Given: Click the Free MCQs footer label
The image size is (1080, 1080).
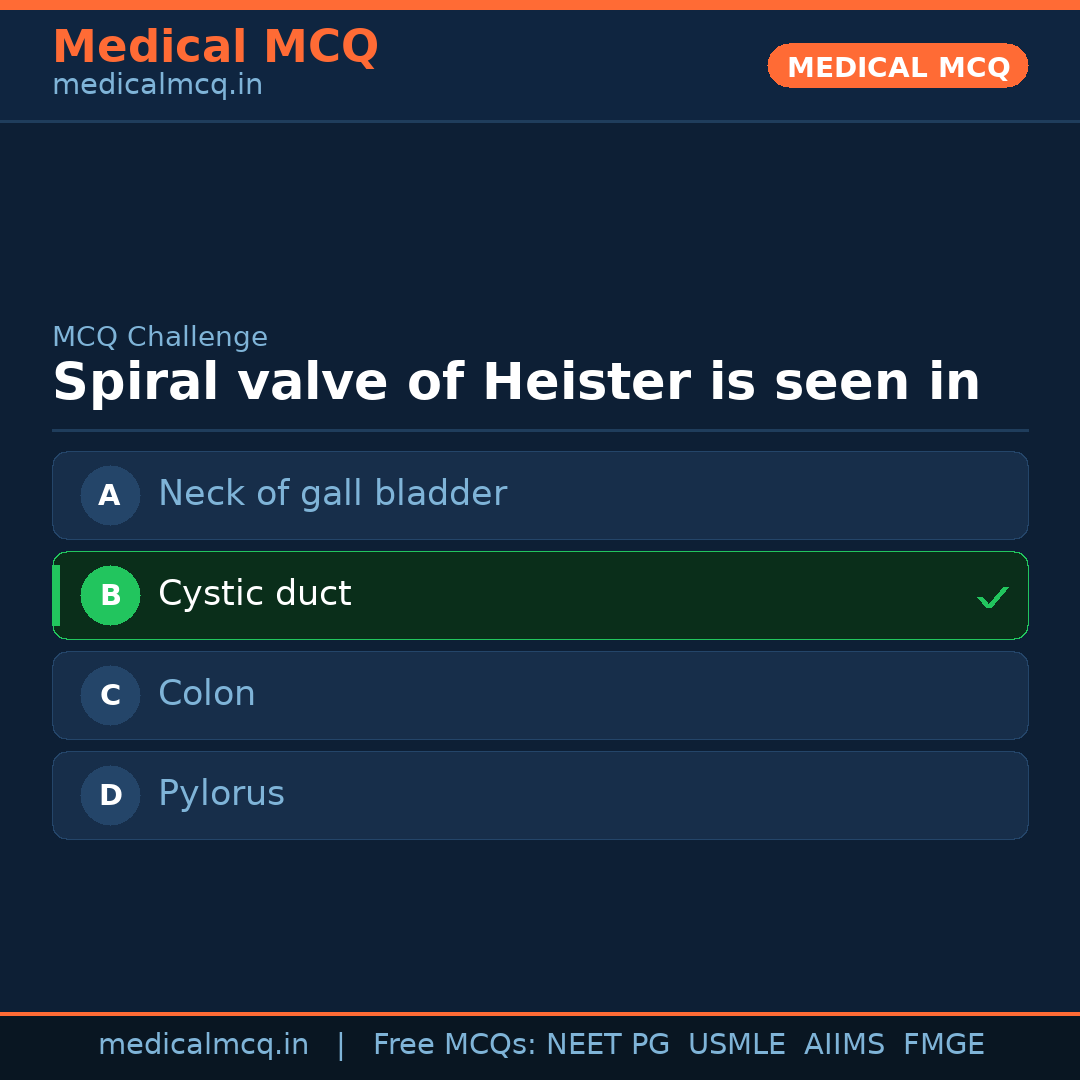Looking at the screenshot, I should pos(454,1045).
